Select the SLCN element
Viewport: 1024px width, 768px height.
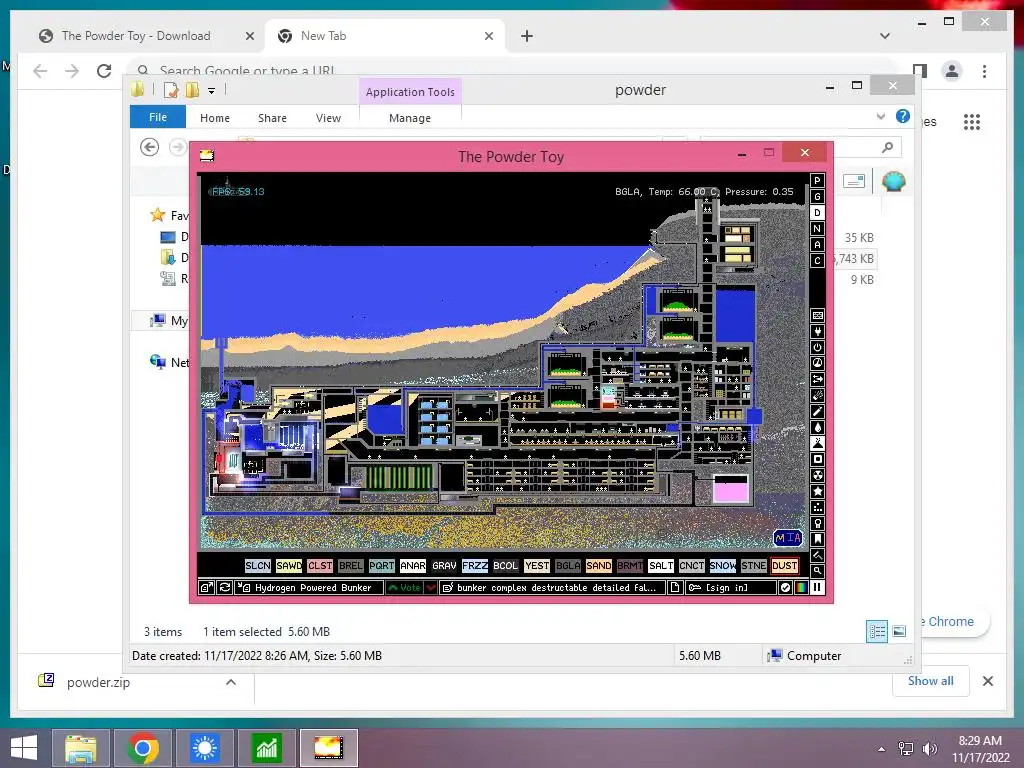coord(257,566)
